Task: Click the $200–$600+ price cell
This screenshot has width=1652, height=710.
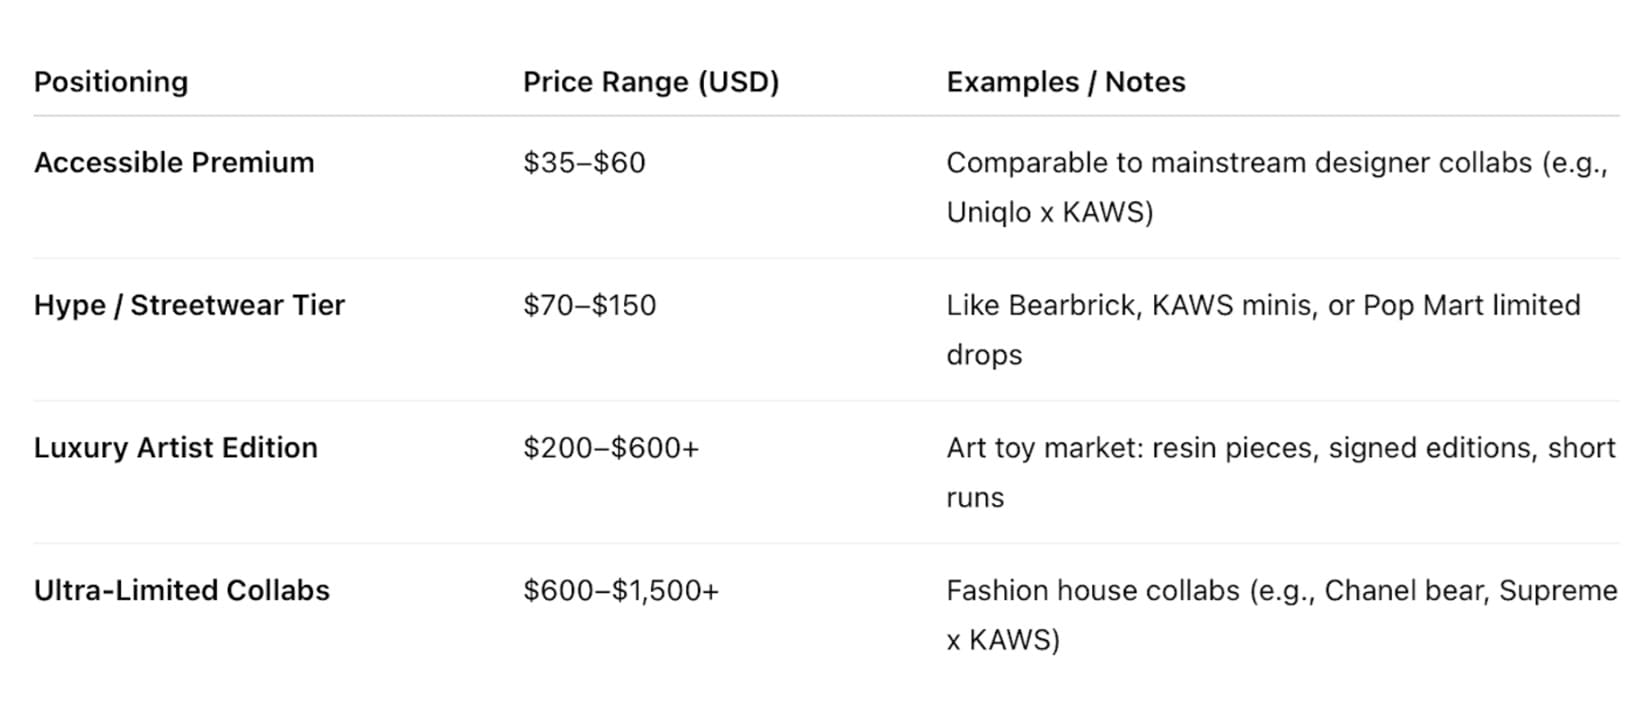Action: tap(611, 447)
